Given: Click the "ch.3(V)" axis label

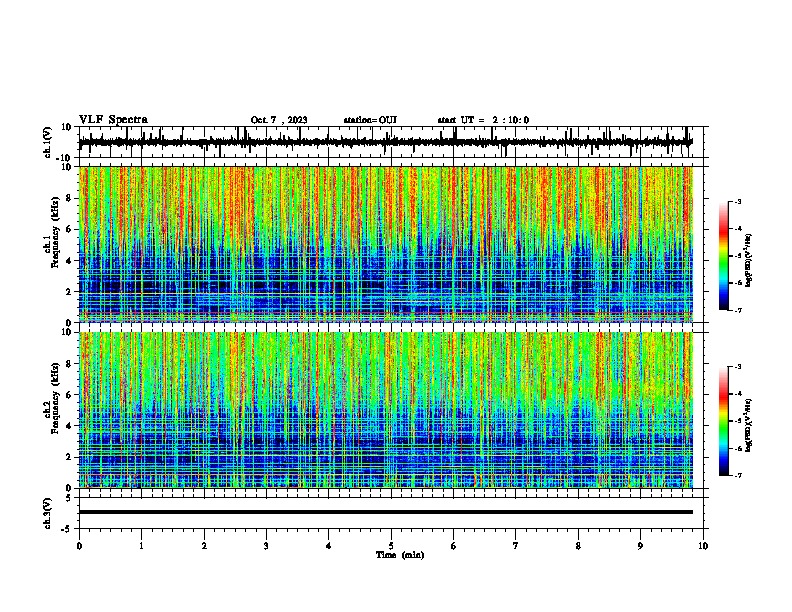Looking at the screenshot, I should [48, 513].
